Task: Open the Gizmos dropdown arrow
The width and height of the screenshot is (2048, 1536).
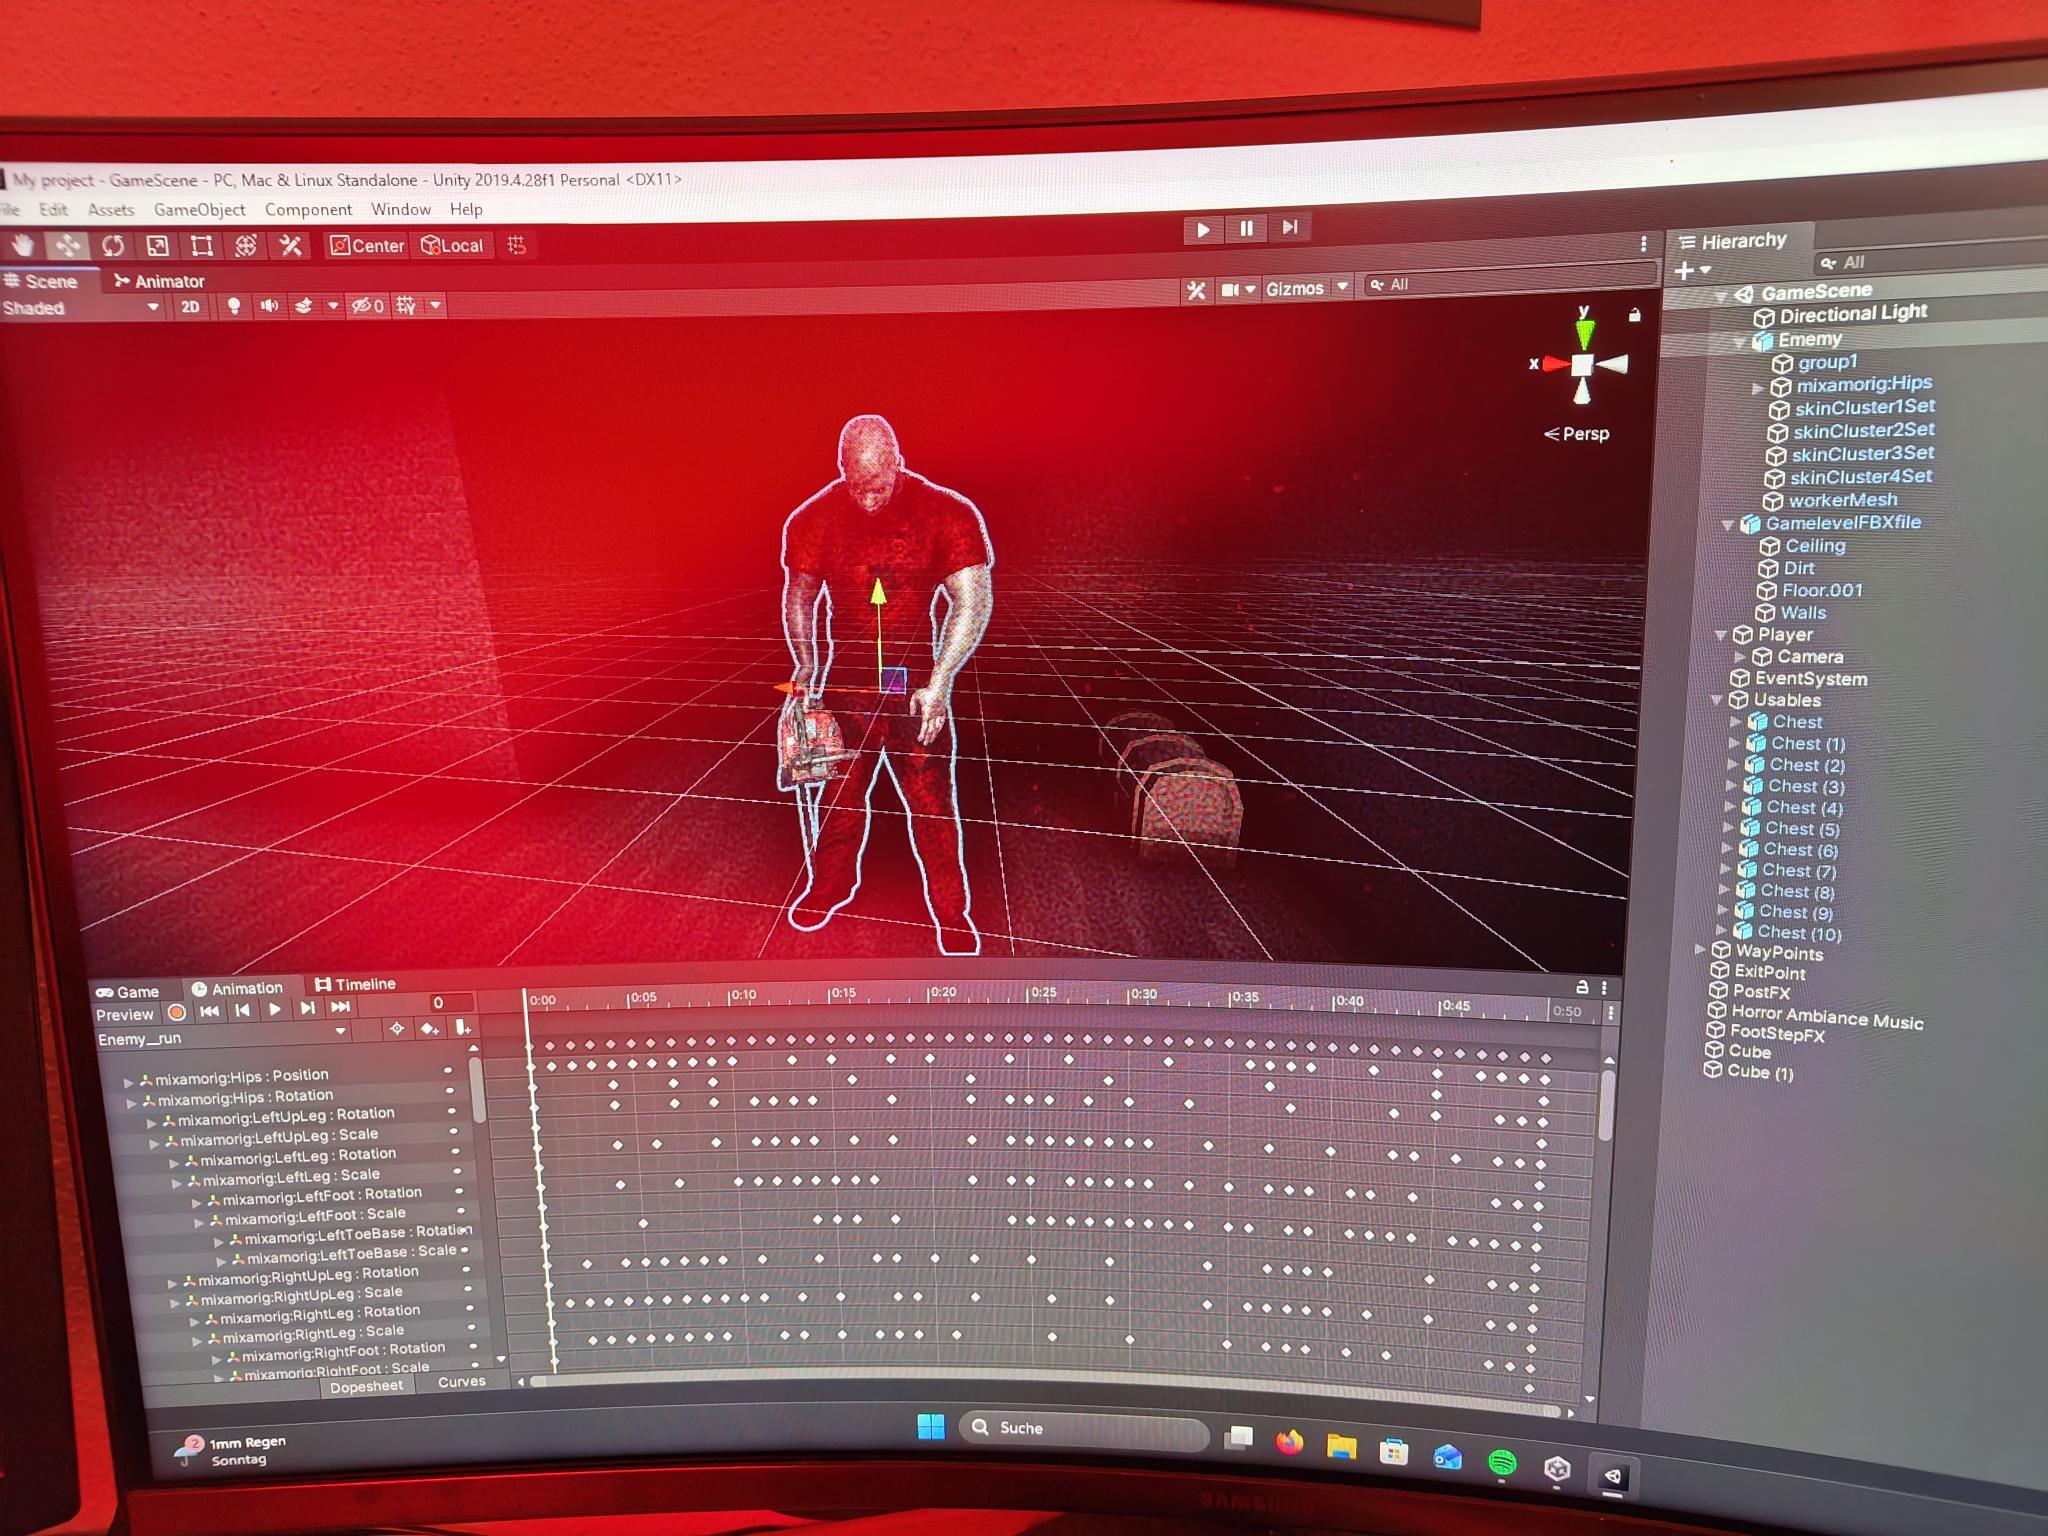Action: click(x=1343, y=287)
